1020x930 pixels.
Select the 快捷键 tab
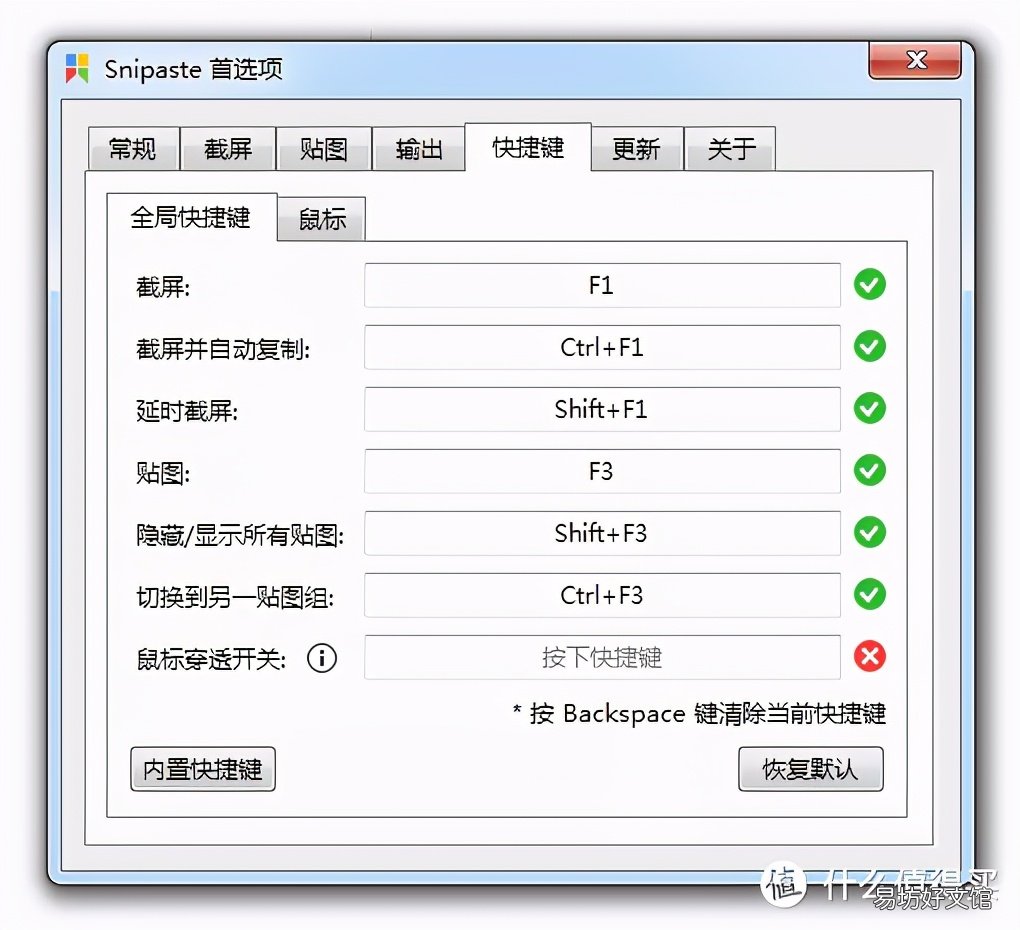click(528, 147)
